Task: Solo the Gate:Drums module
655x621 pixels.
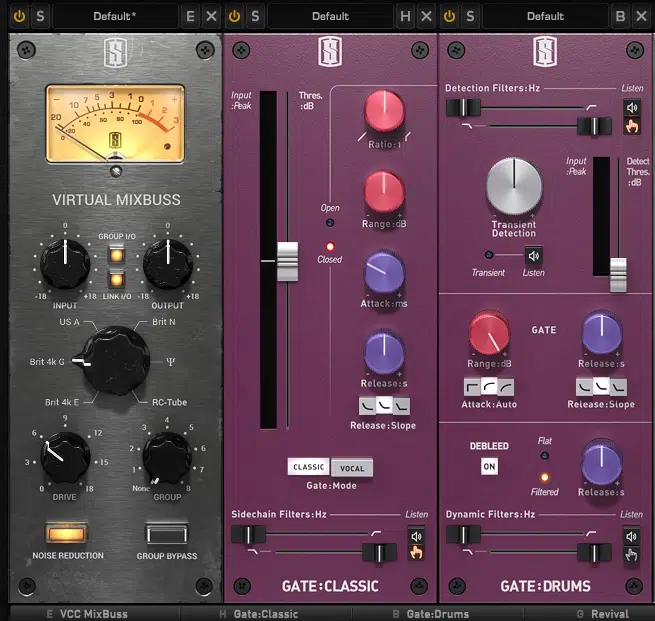Action: pyautogui.click(x=470, y=16)
